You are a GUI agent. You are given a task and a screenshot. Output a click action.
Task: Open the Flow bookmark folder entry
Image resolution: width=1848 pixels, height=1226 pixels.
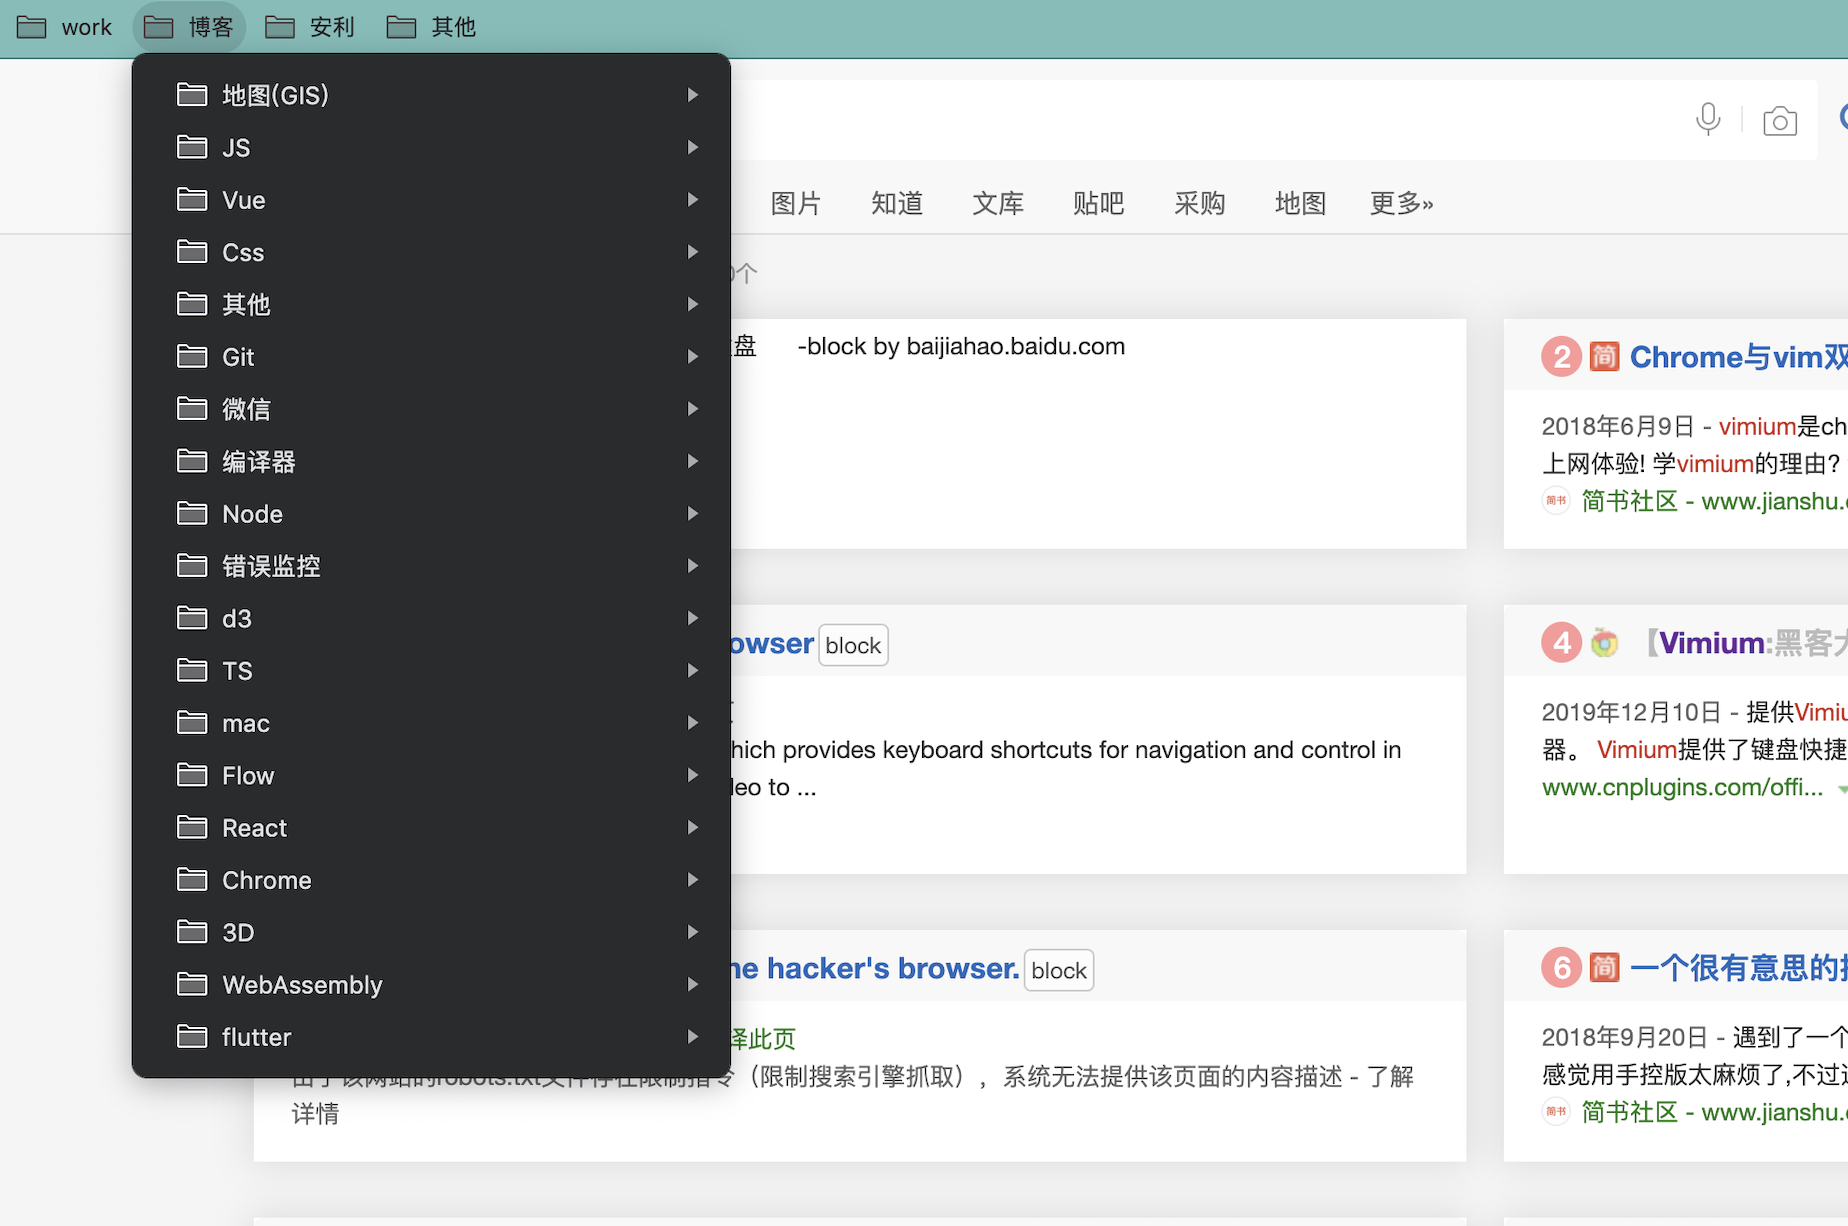431,776
